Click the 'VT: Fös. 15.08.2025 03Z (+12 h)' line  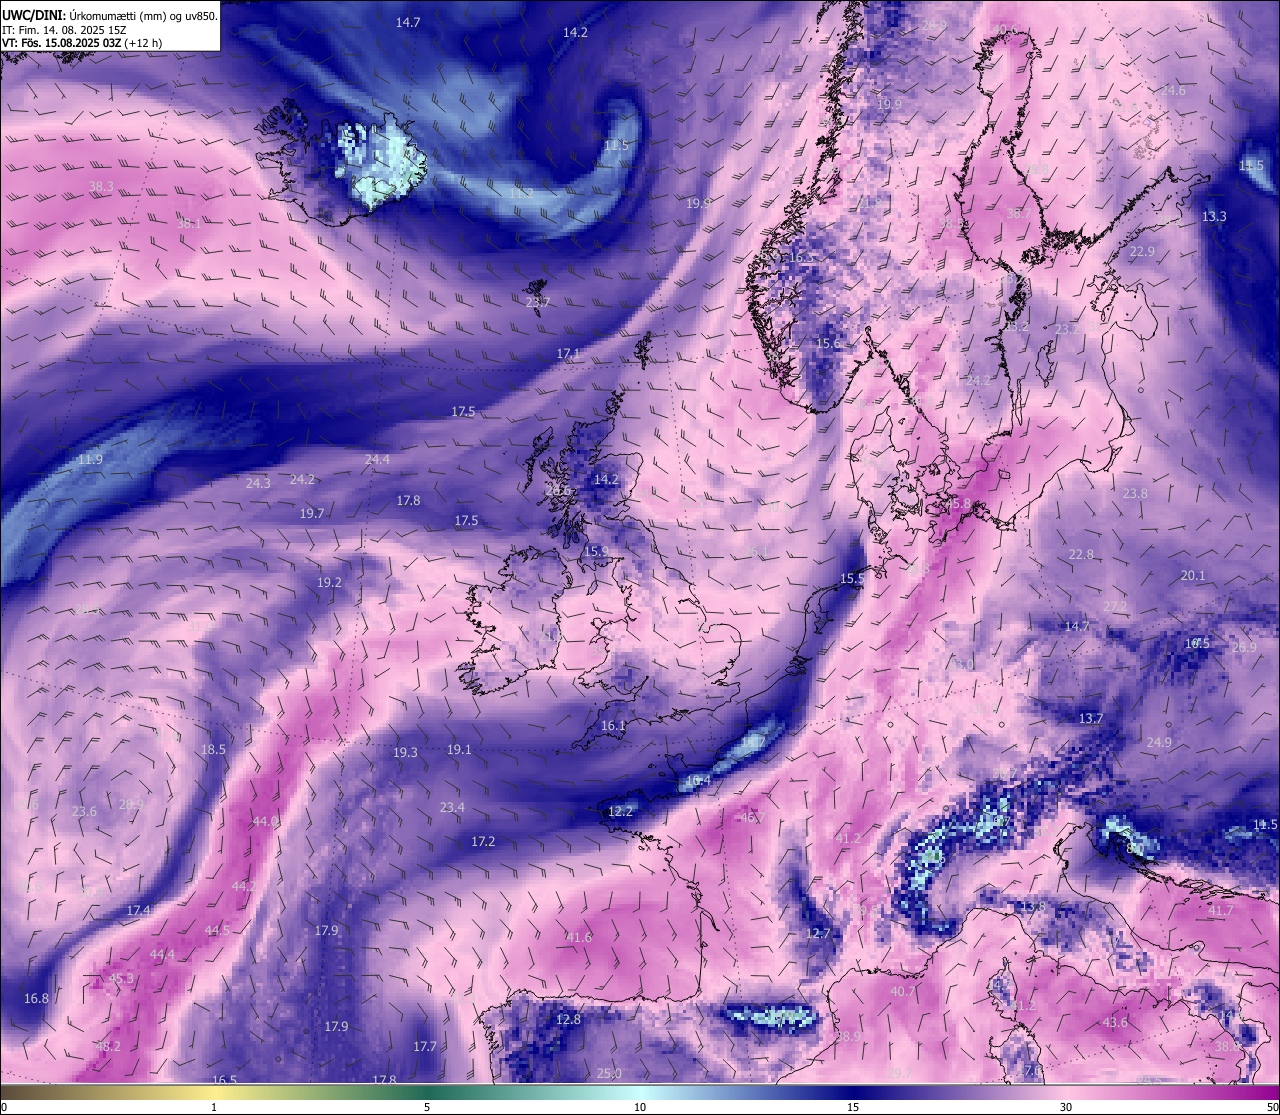pos(82,43)
